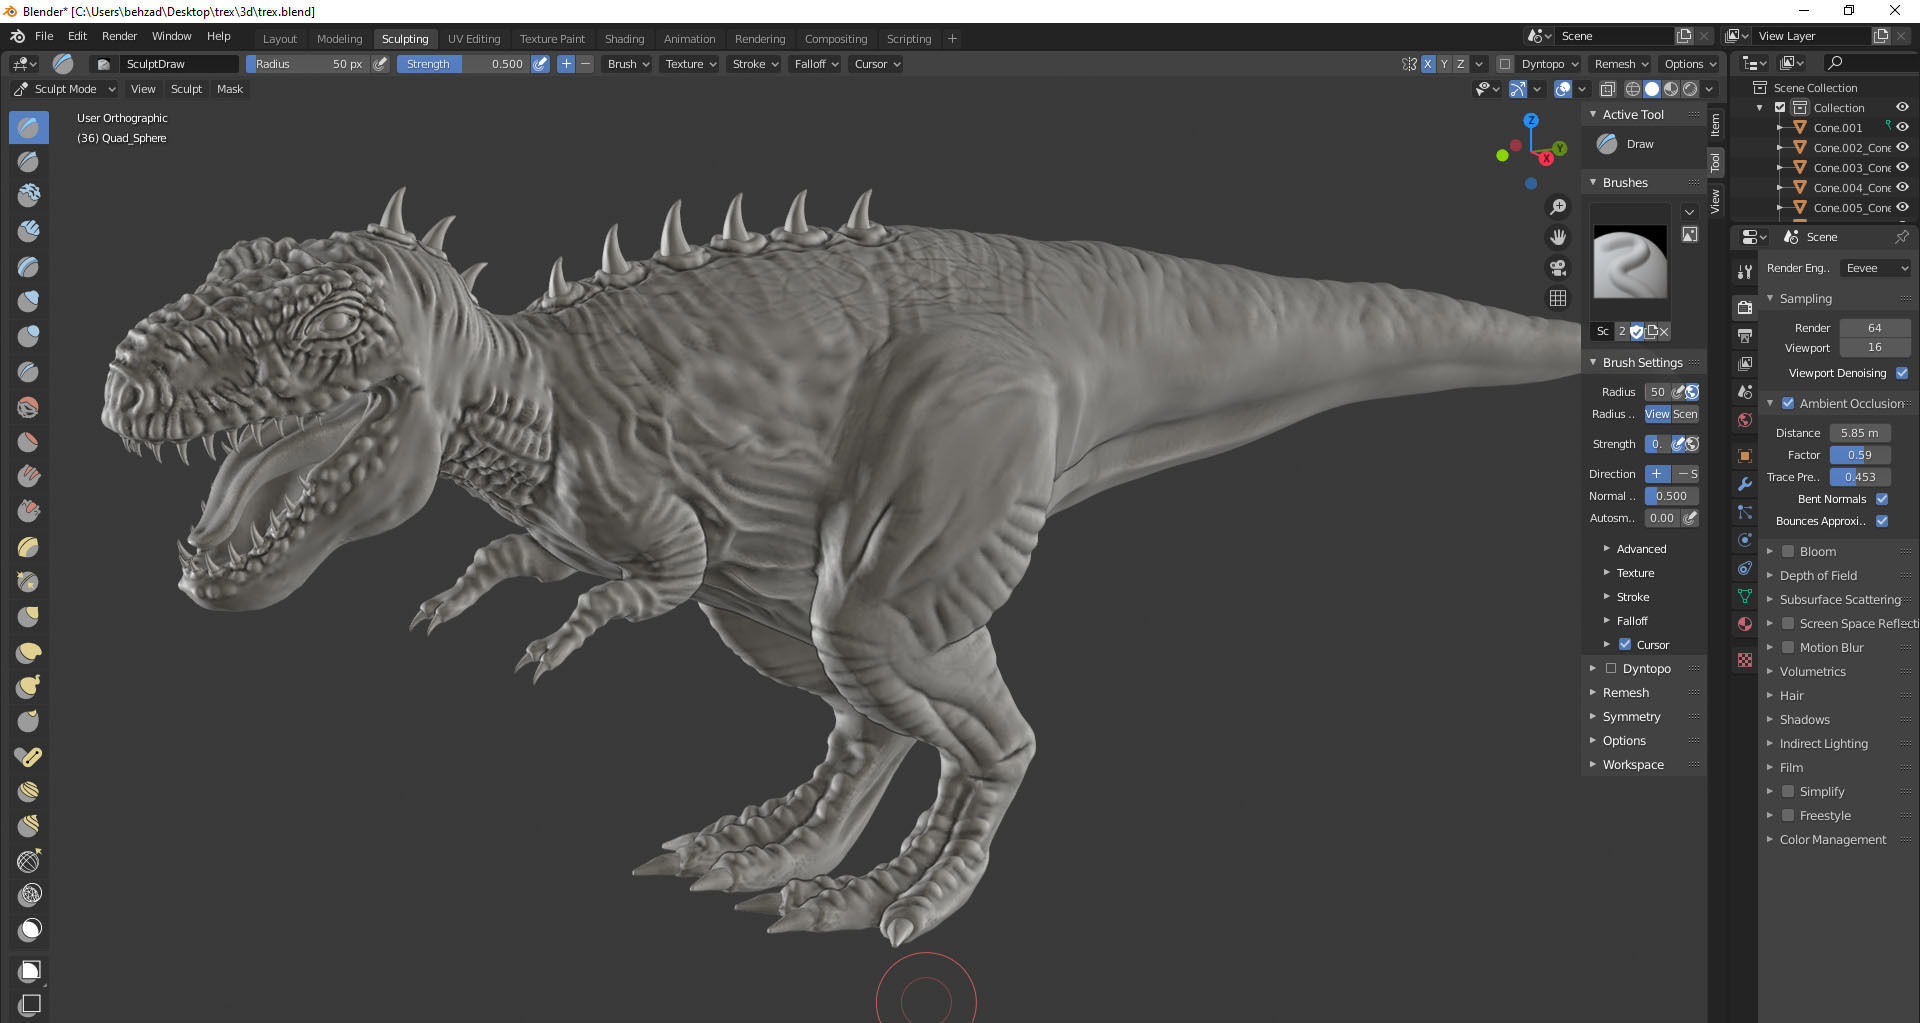Click the brush preview thumbnail
This screenshot has width=1920, height=1023.
click(x=1630, y=262)
